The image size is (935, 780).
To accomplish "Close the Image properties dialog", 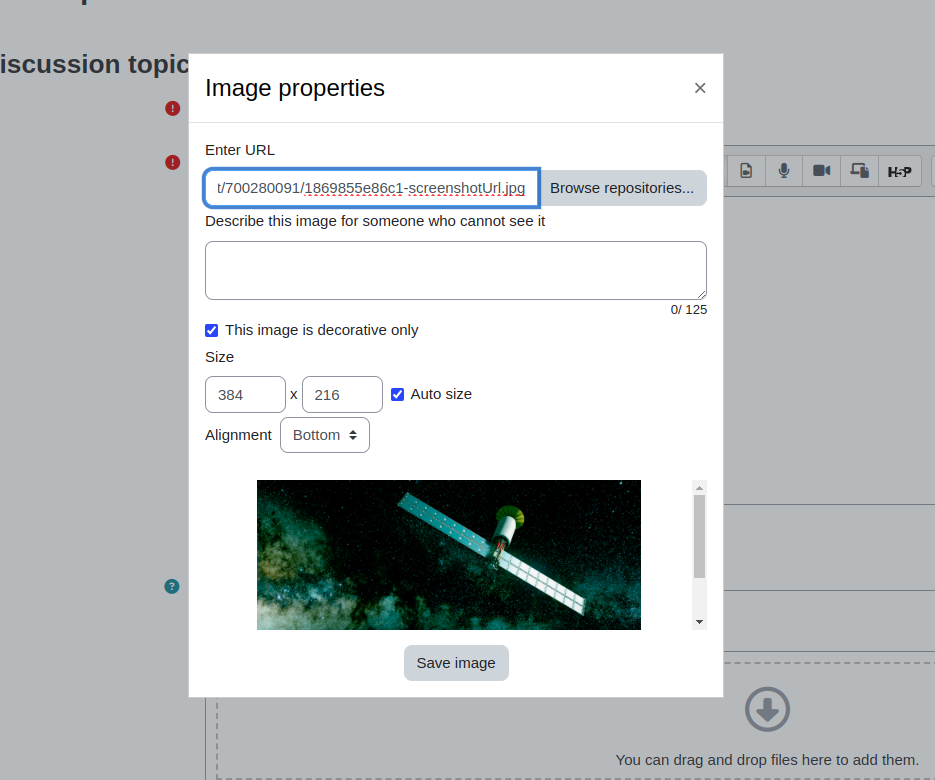I will click(700, 88).
